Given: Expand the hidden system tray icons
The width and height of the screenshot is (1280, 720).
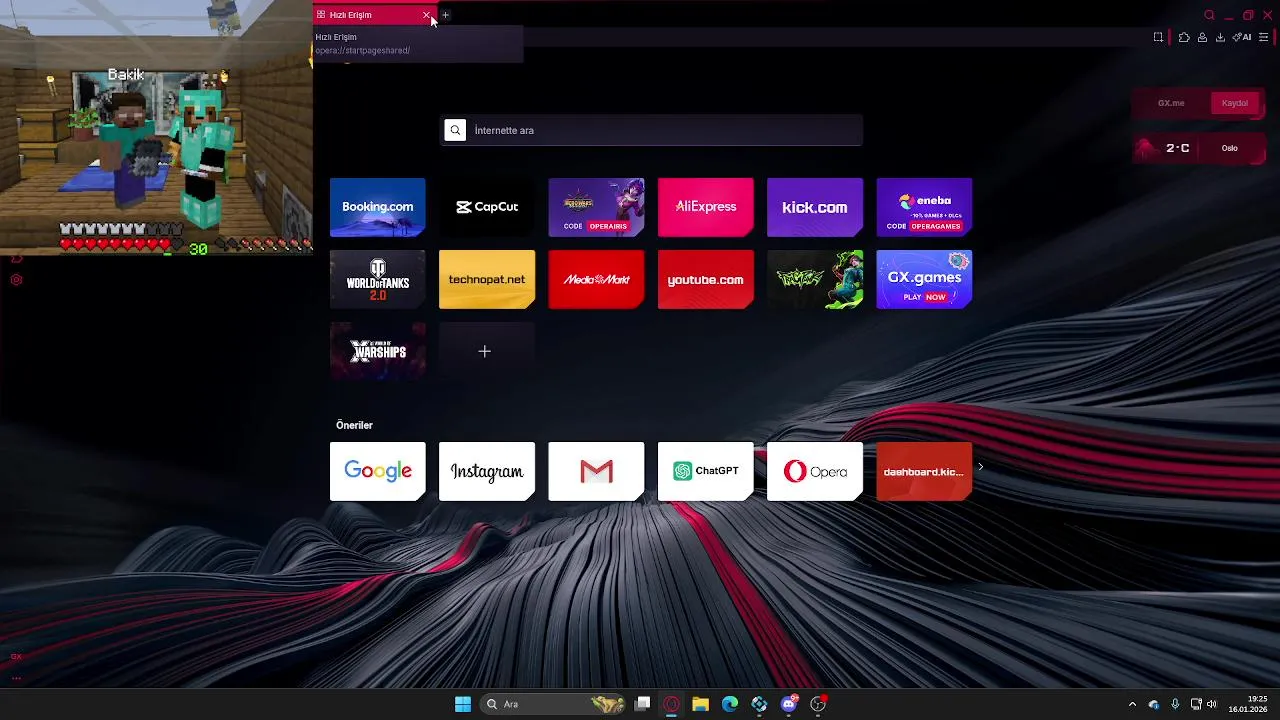Looking at the screenshot, I should click(1132, 704).
